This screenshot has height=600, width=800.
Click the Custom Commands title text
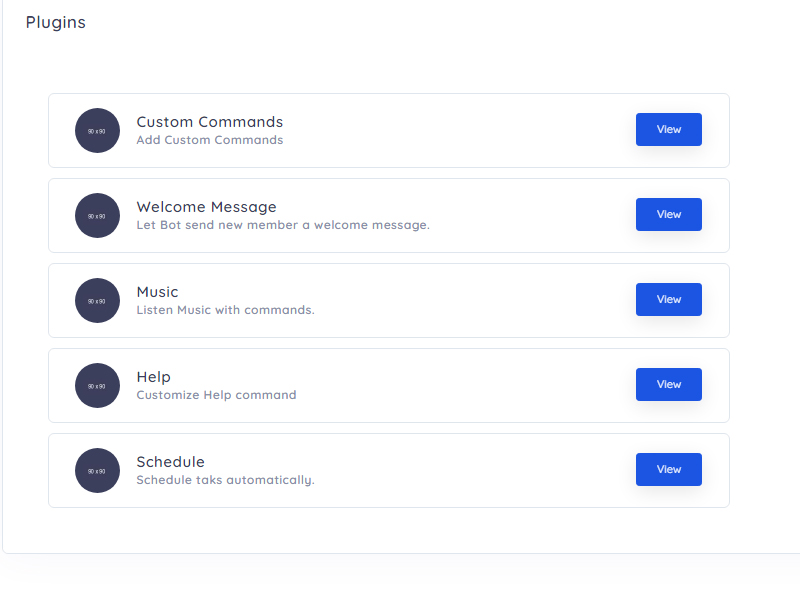point(209,122)
